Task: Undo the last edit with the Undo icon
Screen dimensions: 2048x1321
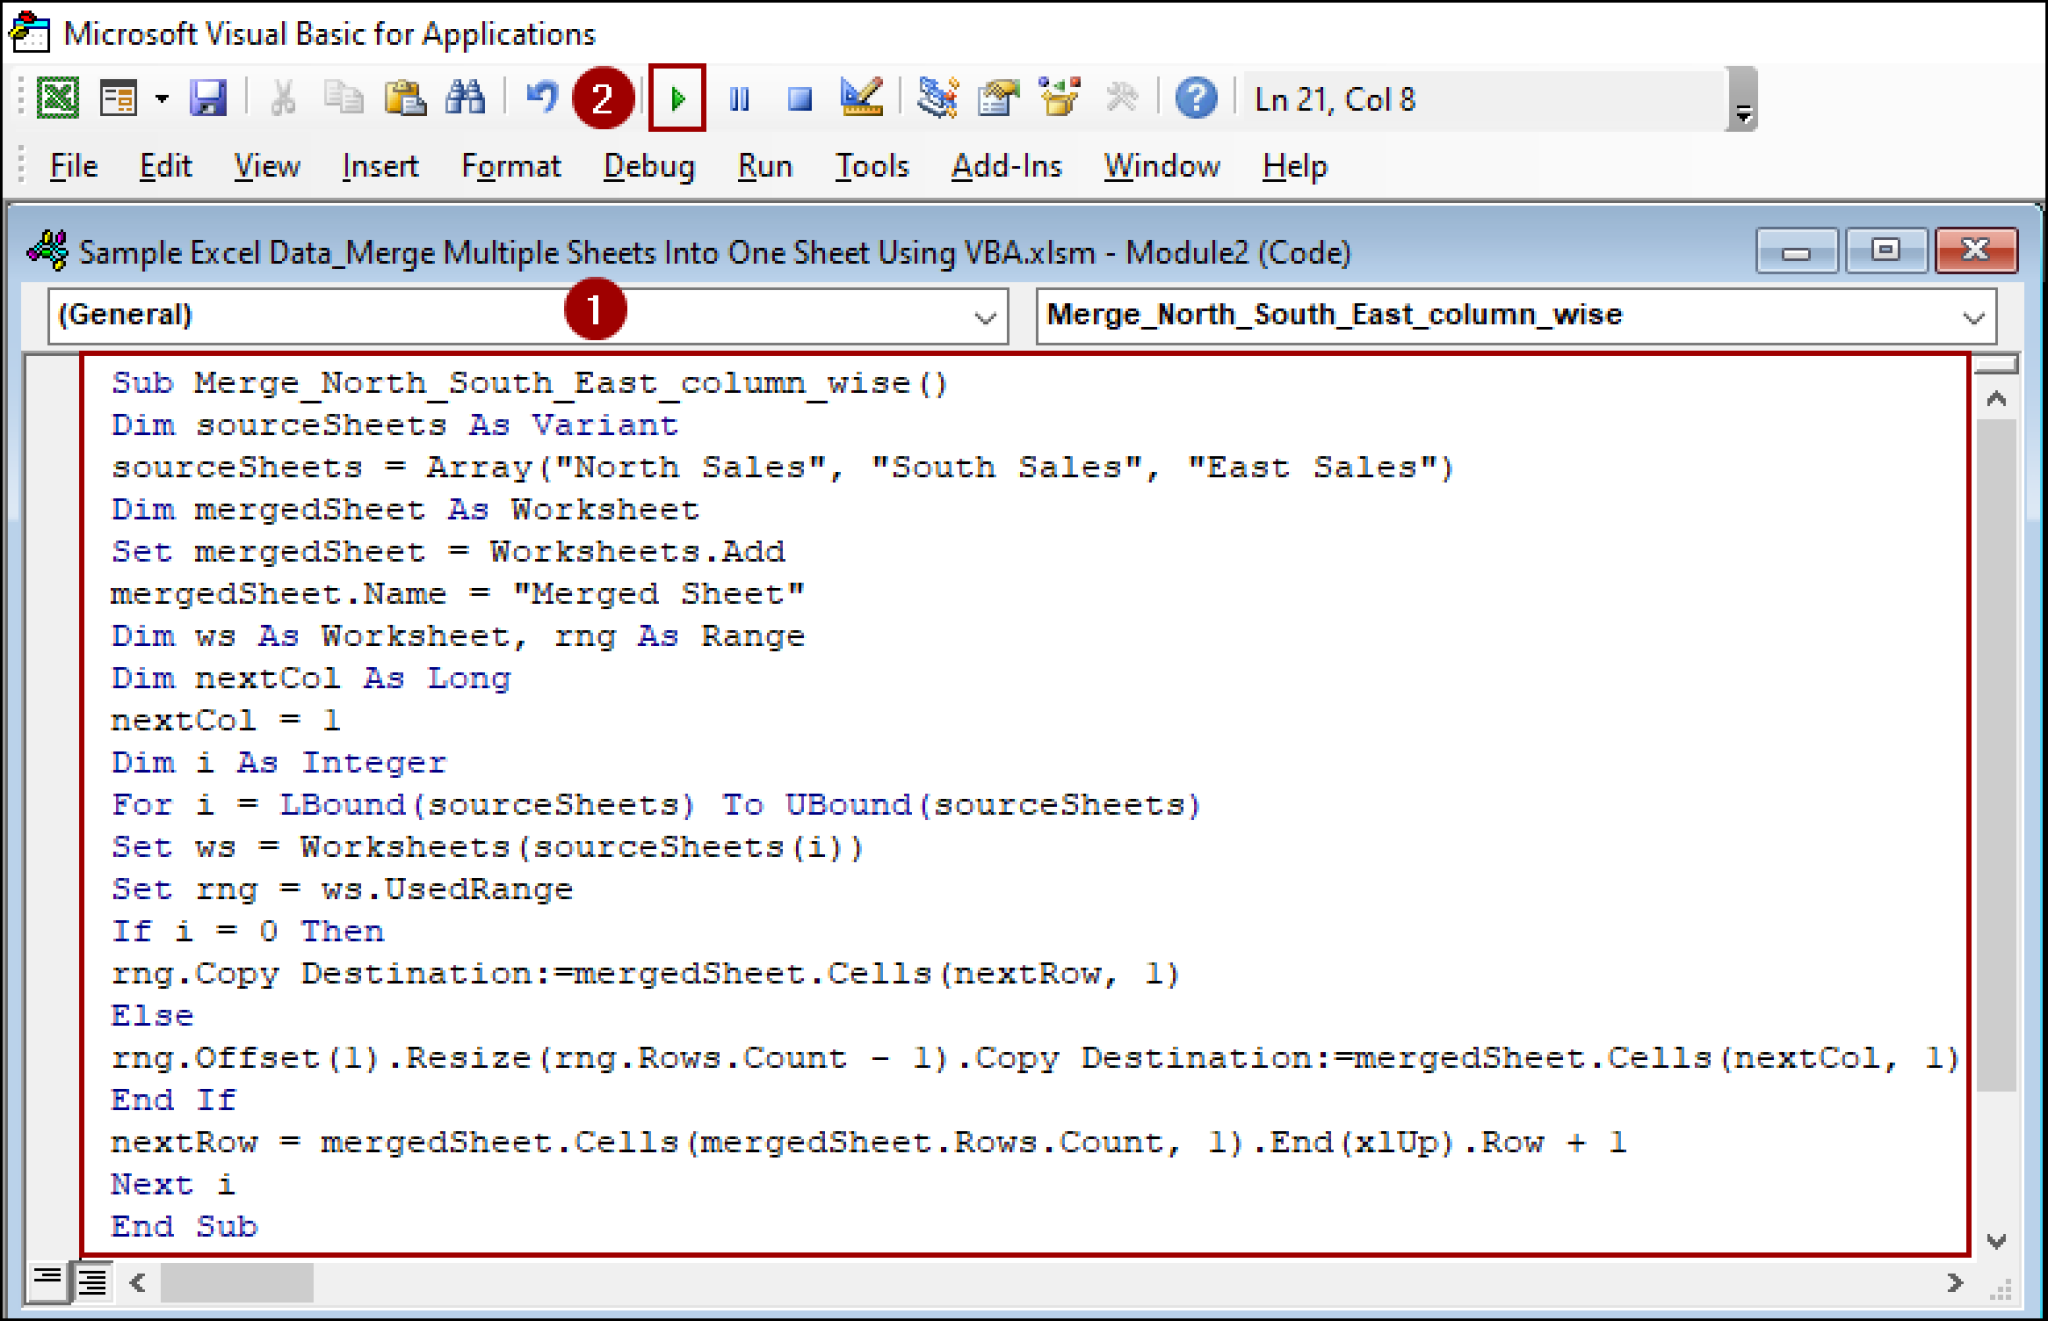Action: click(540, 98)
